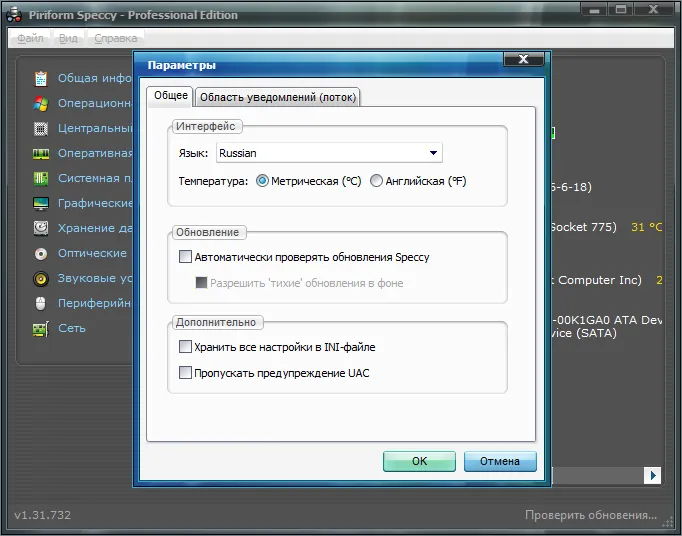This screenshot has width=682, height=536.
Task: Open the Хранение данных section
Action: (x=95, y=228)
